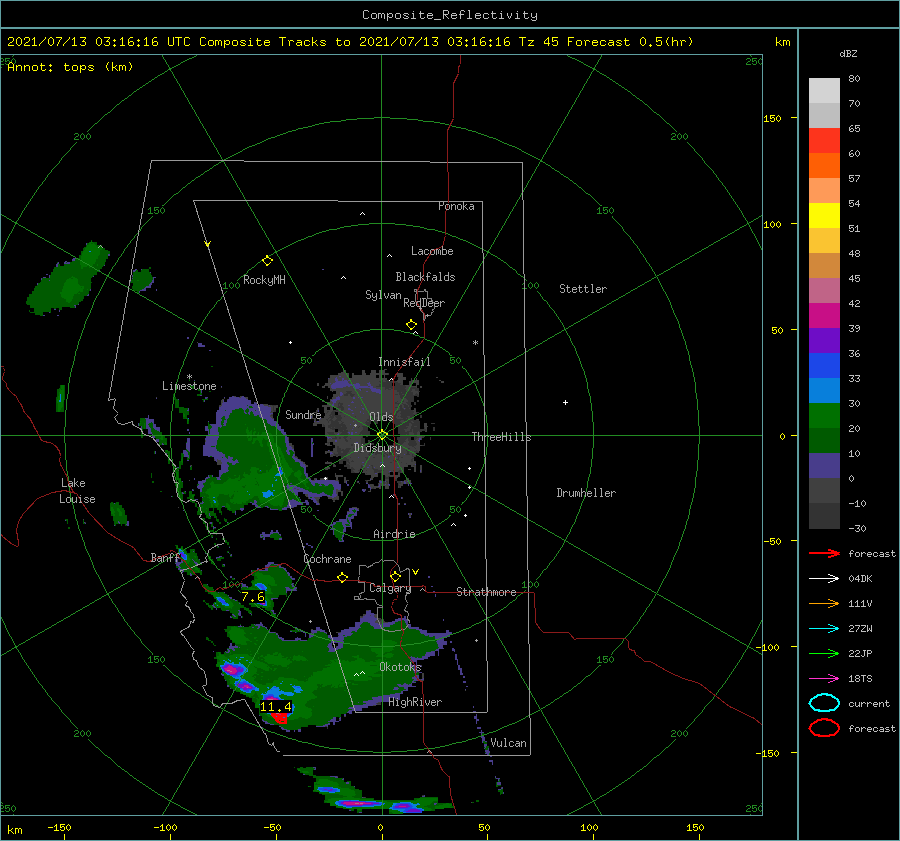Pick the yellow 54-51 dBZ swatch
The height and width of the screenshot is (841, 900).
coord(824,216)
